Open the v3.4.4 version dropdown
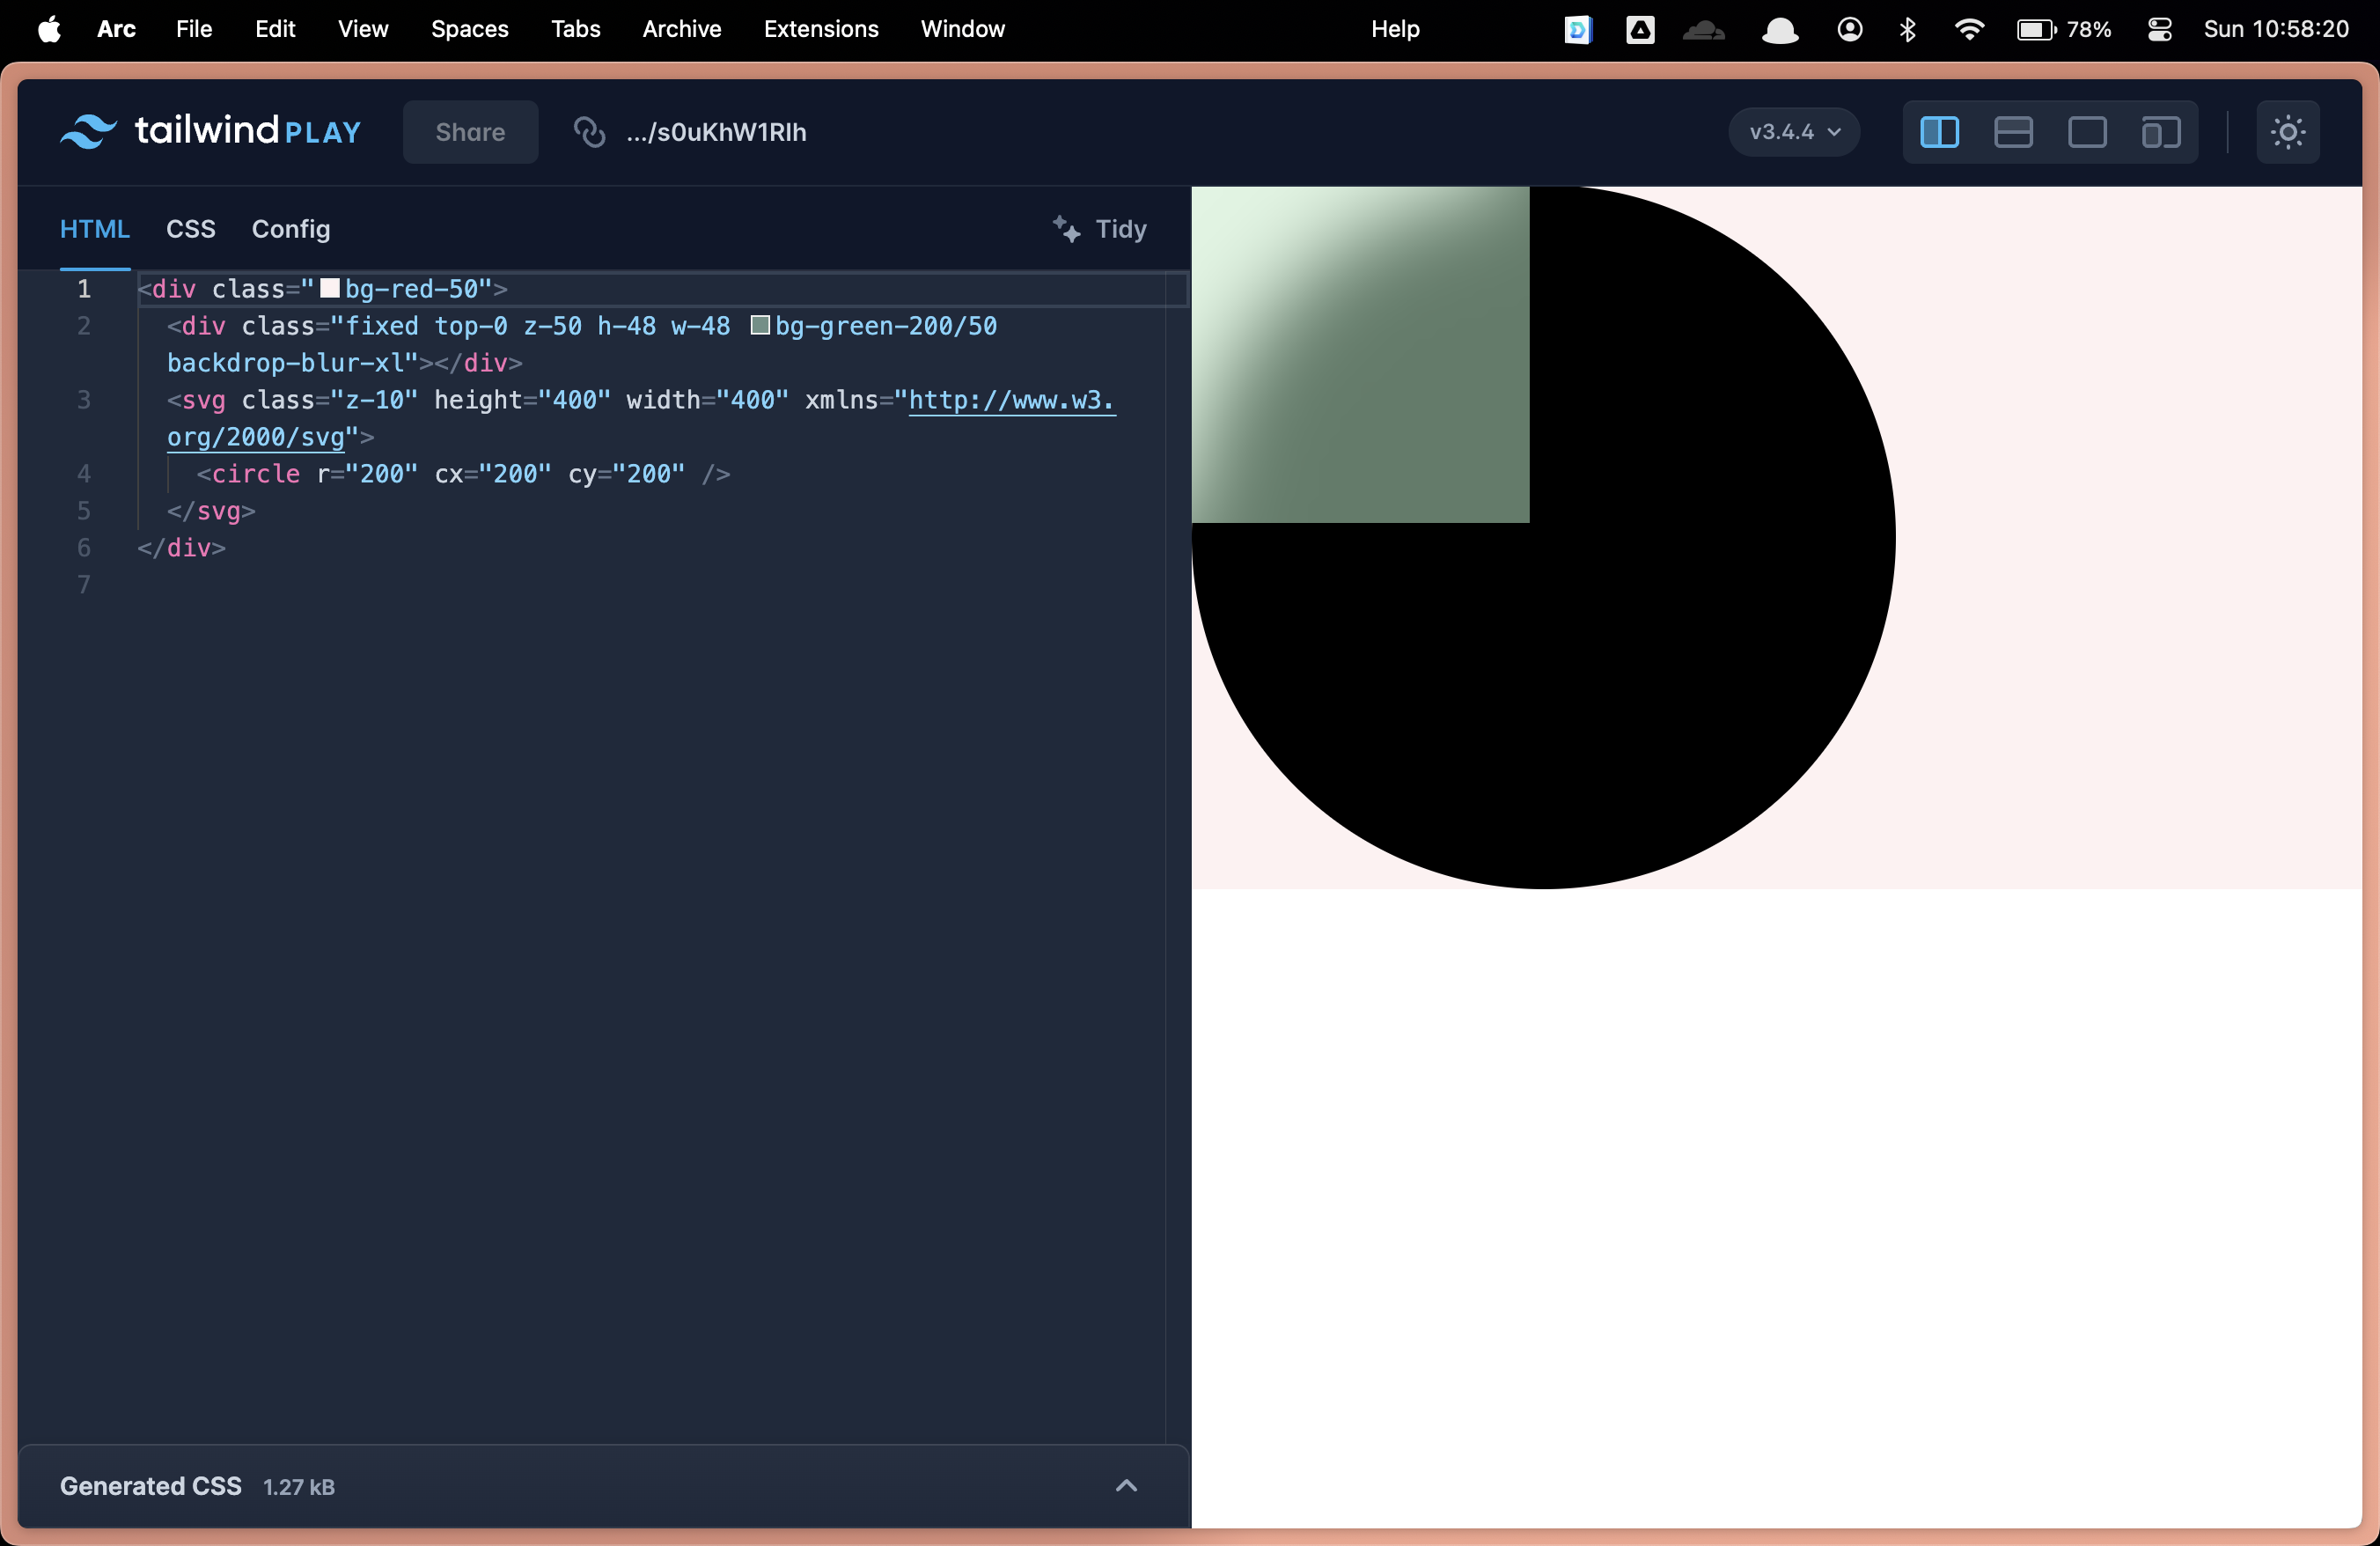The height and width of the screenshot is (1546, 2380). [x=1794, y=132]
